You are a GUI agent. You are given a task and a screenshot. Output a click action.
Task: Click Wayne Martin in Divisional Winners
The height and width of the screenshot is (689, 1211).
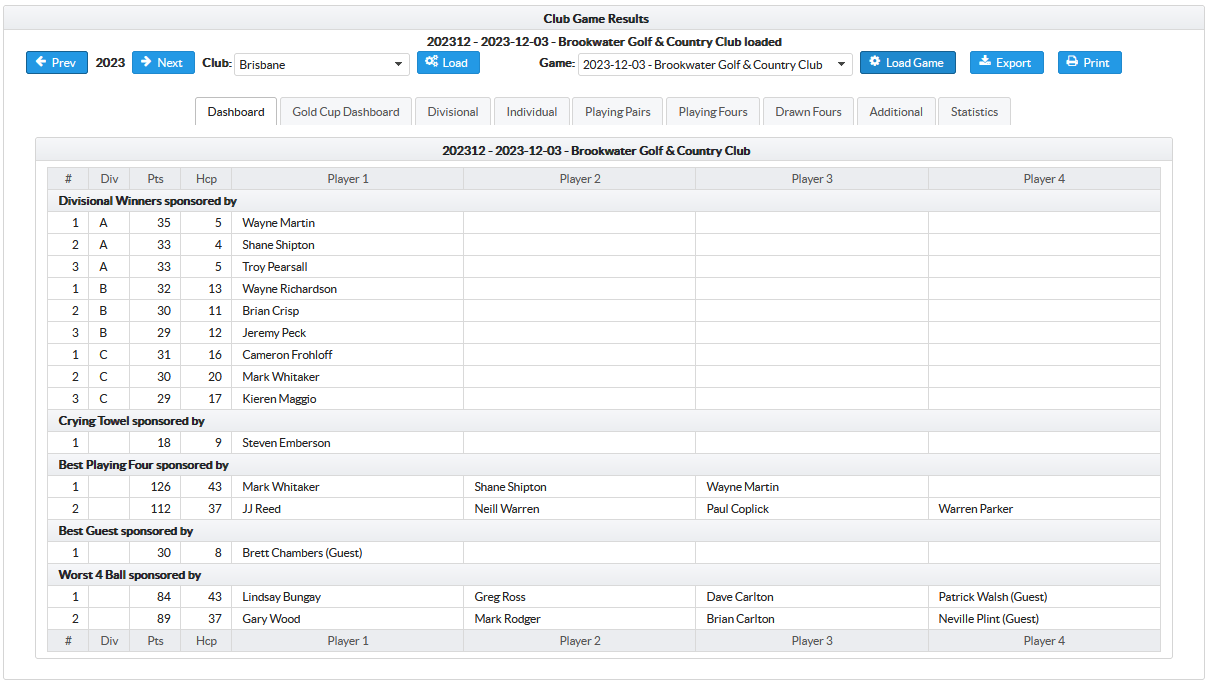pos(279,223)
